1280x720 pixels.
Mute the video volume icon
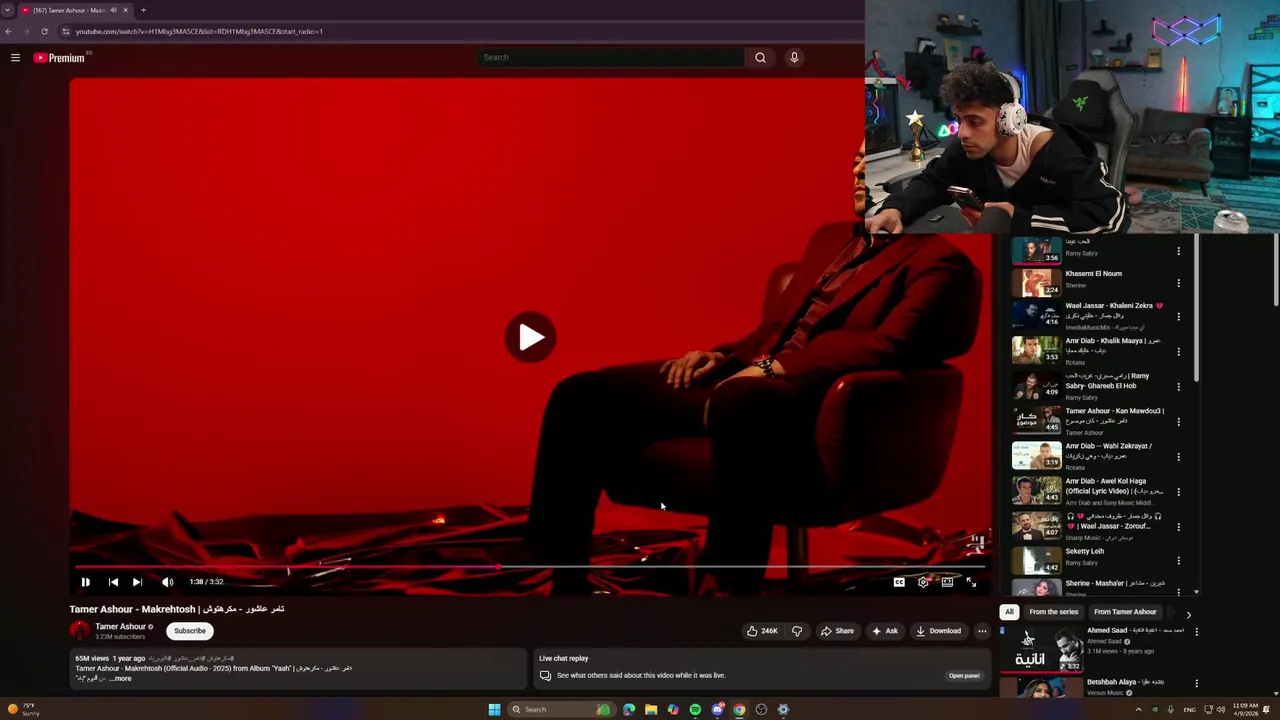168,582
